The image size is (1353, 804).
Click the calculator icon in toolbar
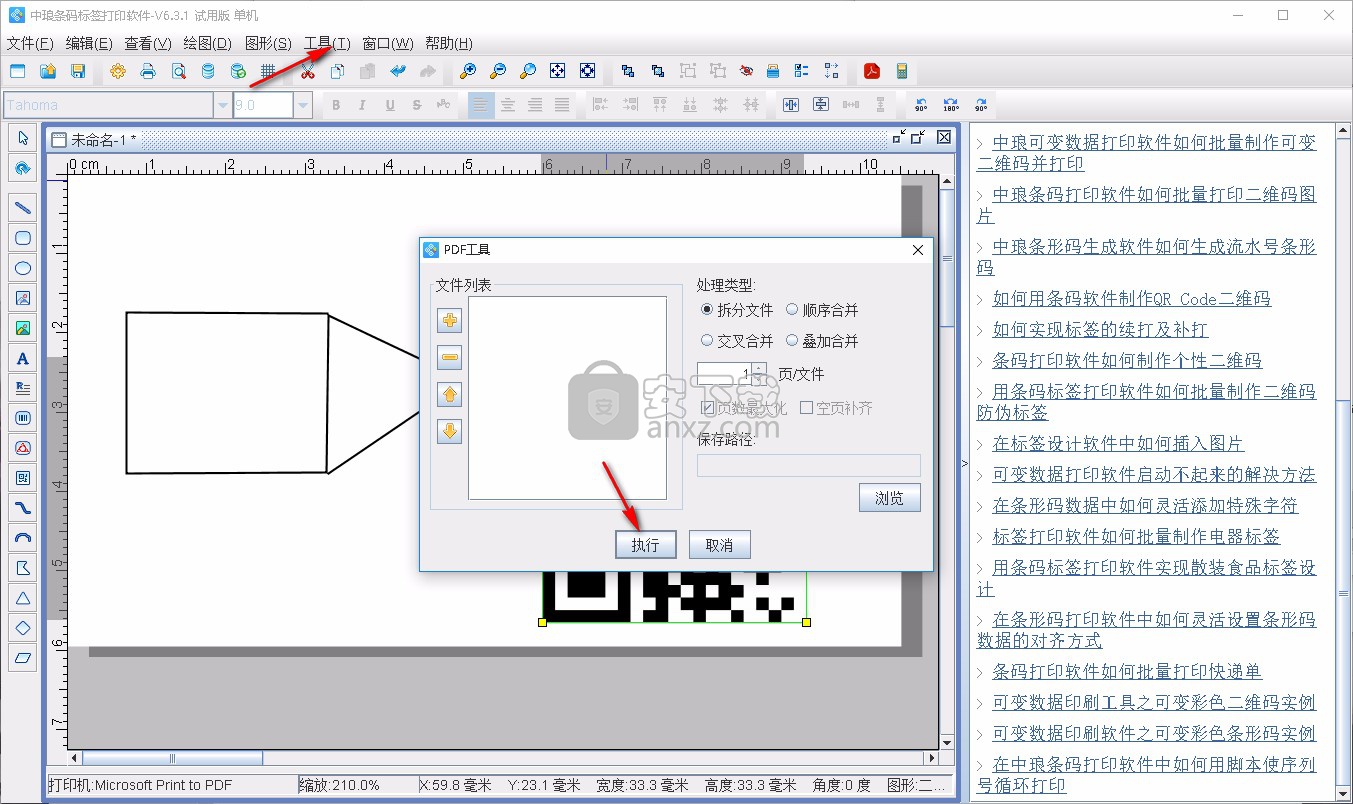902,71
